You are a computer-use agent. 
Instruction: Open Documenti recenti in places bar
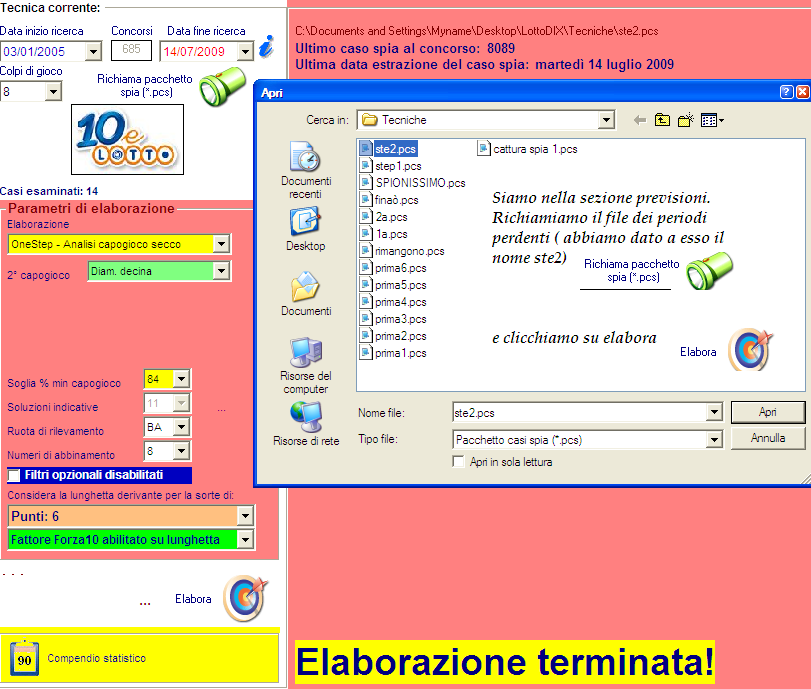[x=306, y=170]
